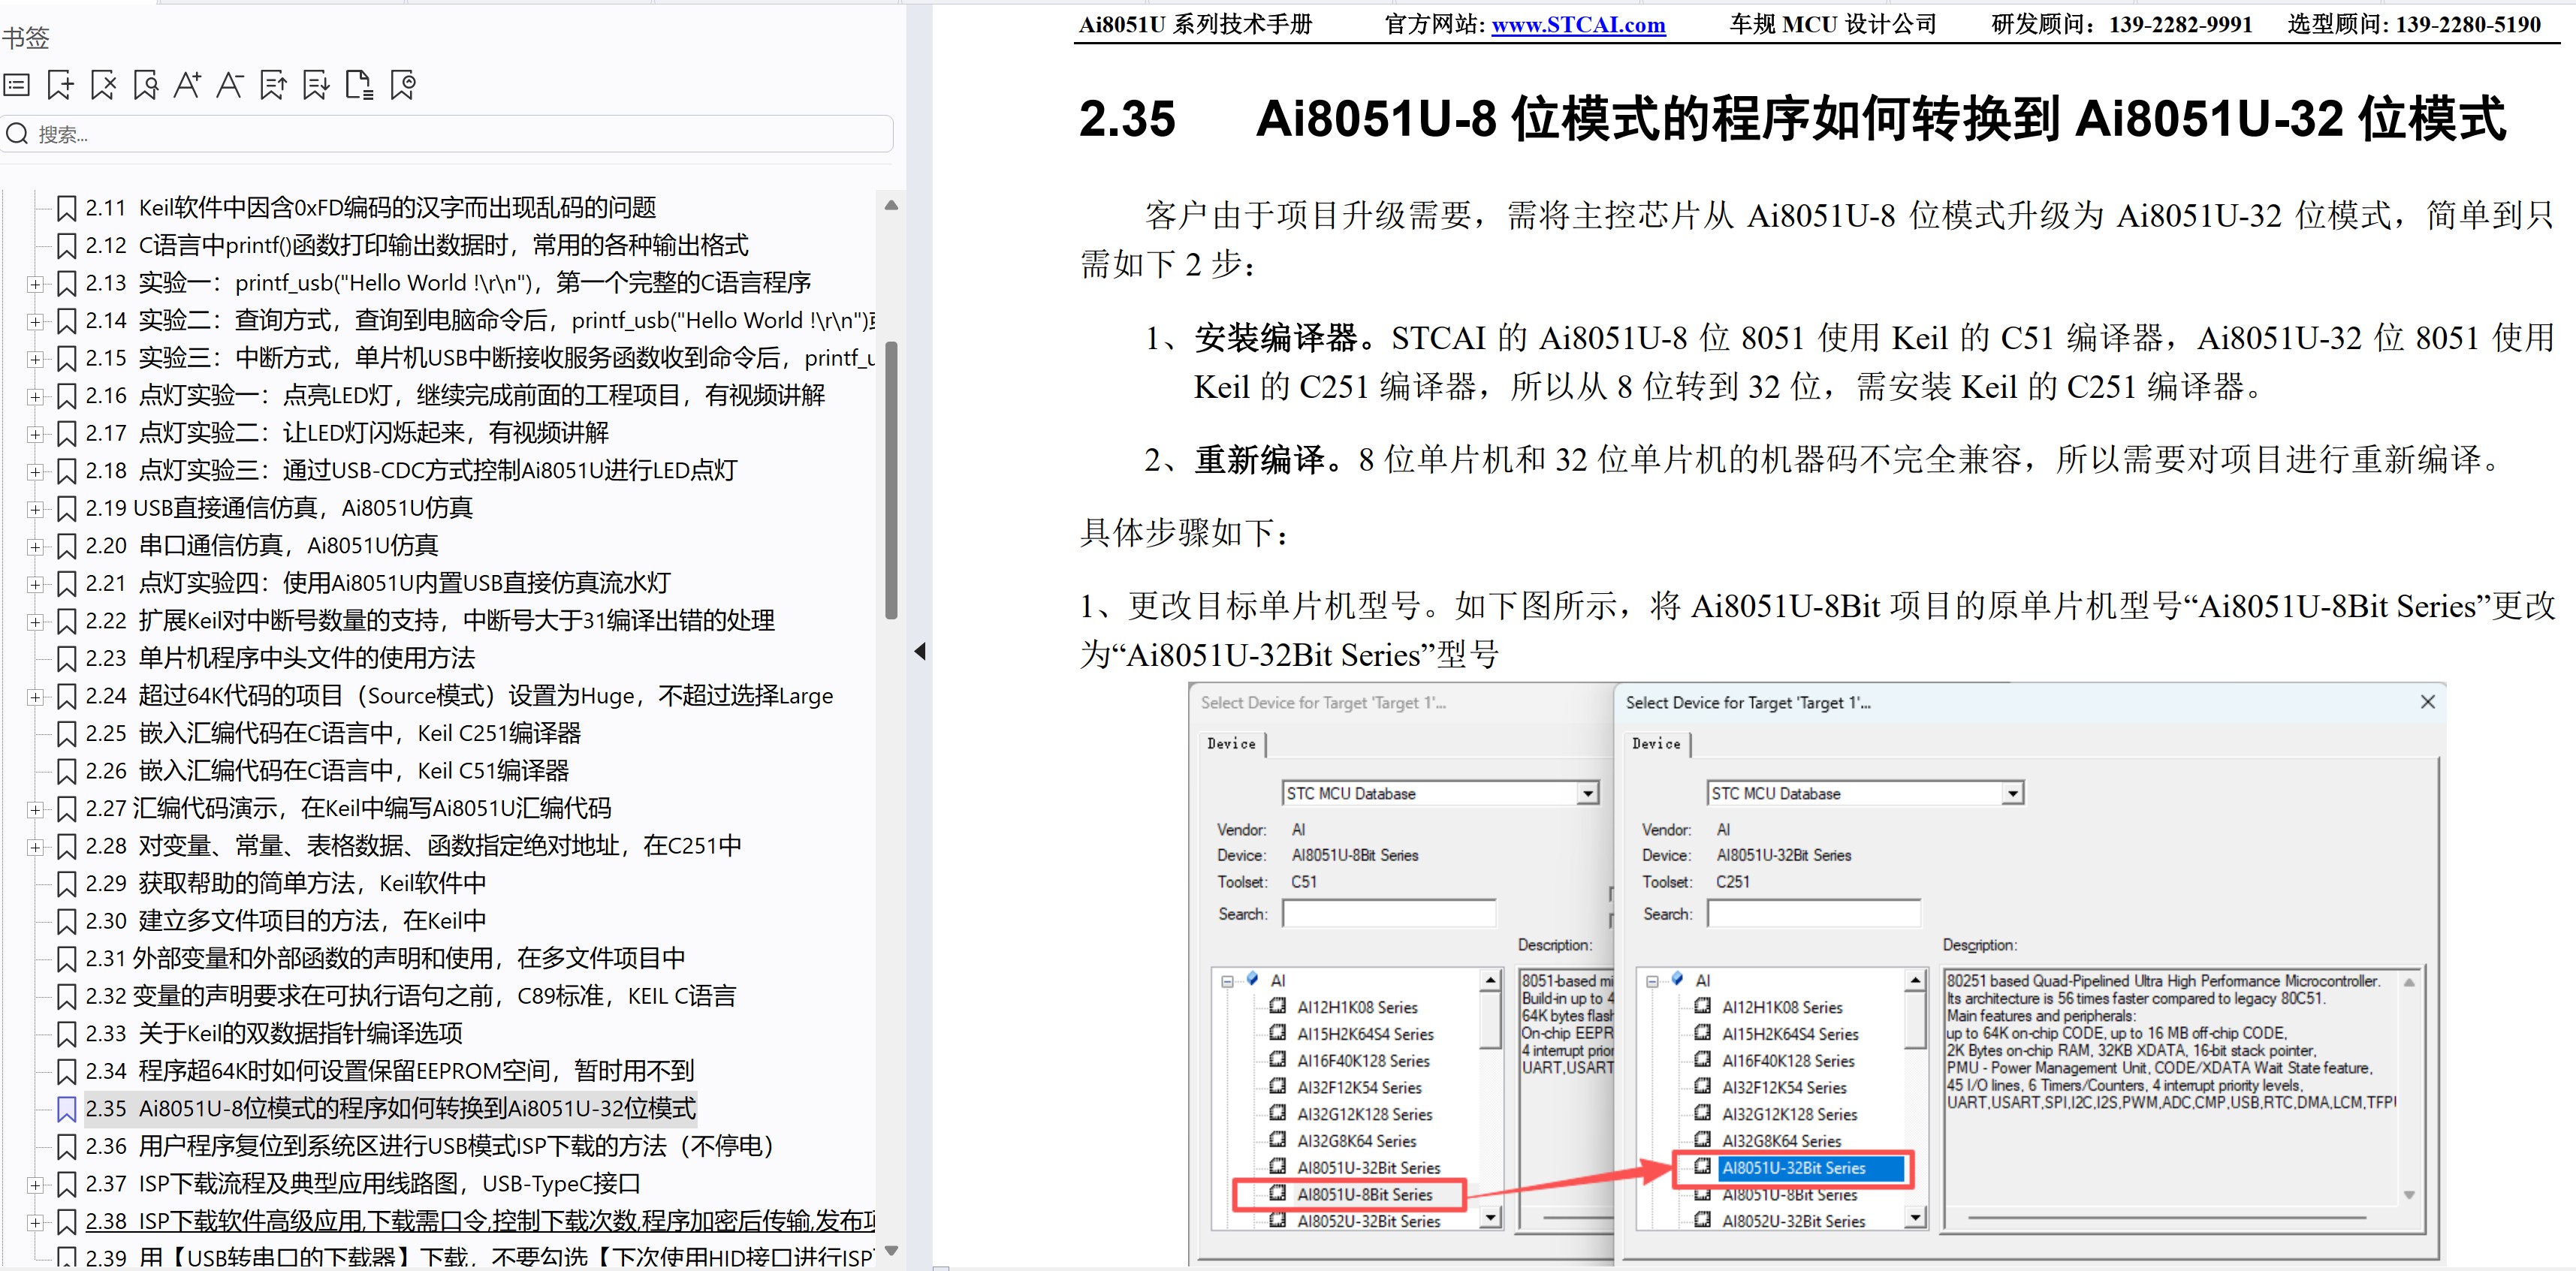The image size is (2576, 1271).
Task: Expand the 2.16 点灯实验一 bookmark node
Action: [36, 396]
